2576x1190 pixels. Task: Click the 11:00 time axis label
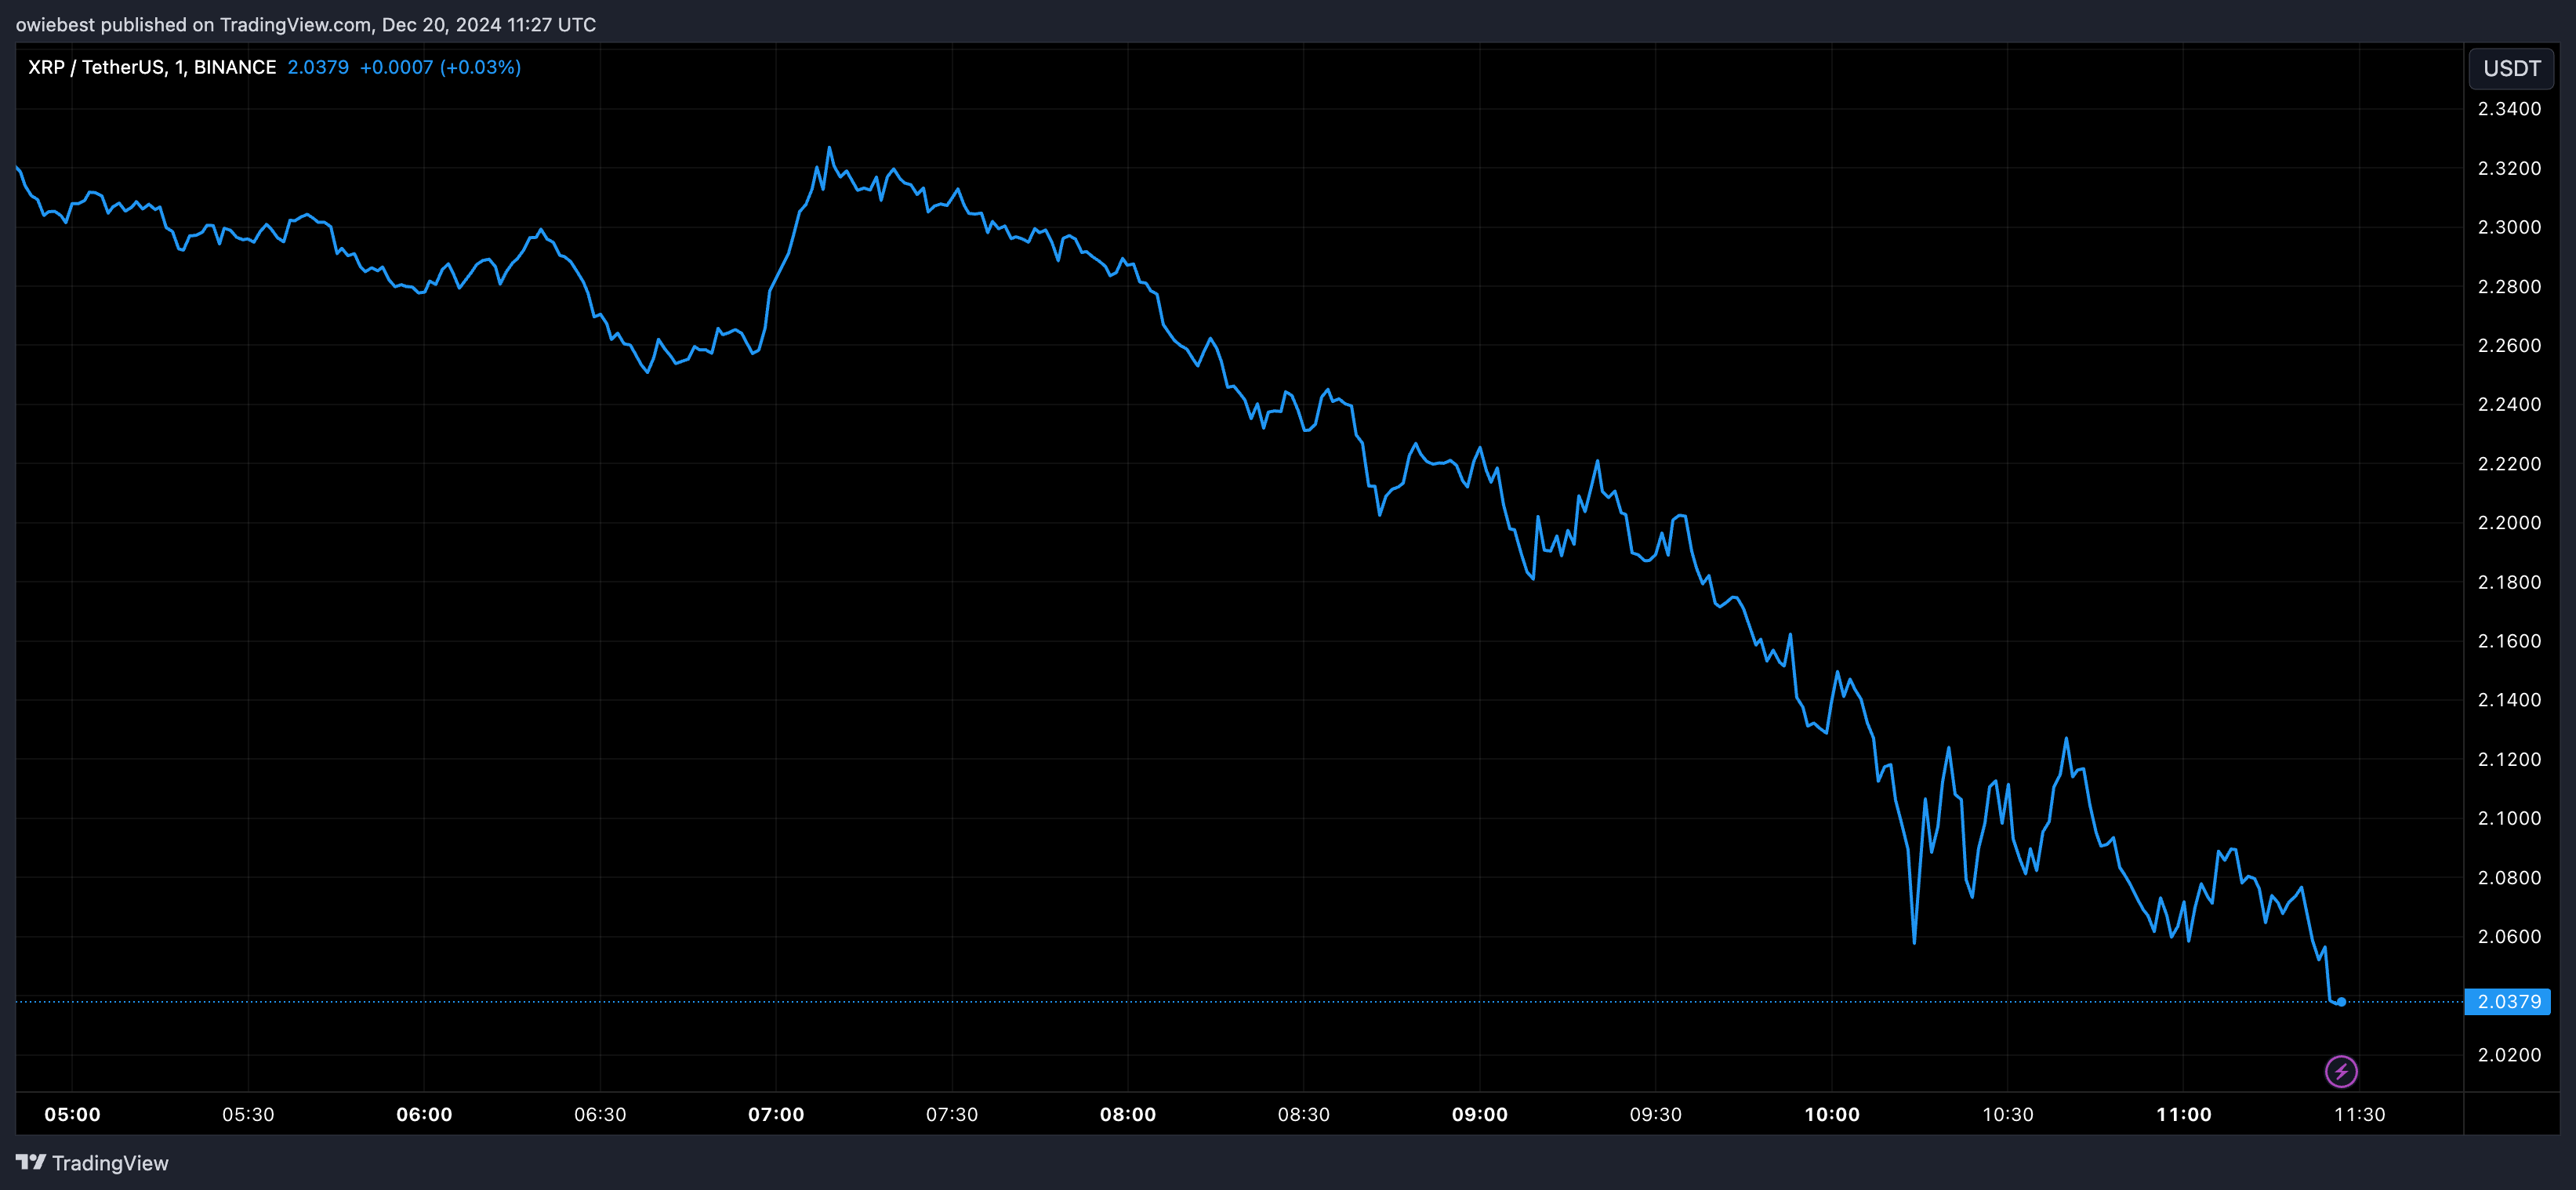tap(2184, 1114)
